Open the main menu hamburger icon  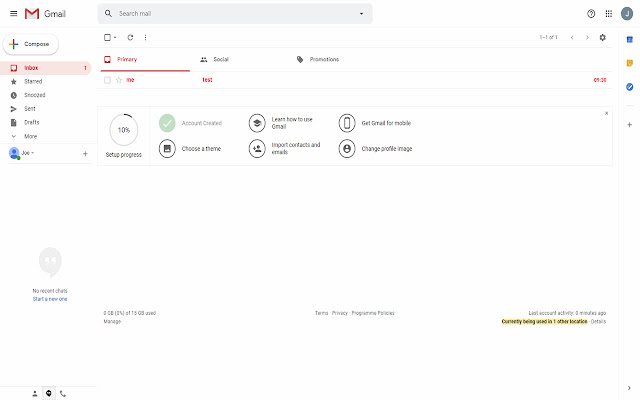tap(13, 13)
